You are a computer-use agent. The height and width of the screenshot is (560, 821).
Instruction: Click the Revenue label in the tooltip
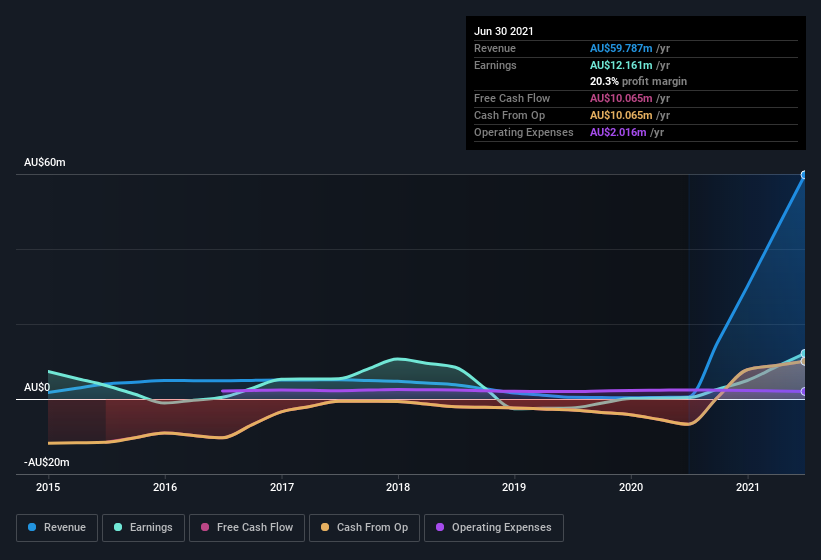495,48
